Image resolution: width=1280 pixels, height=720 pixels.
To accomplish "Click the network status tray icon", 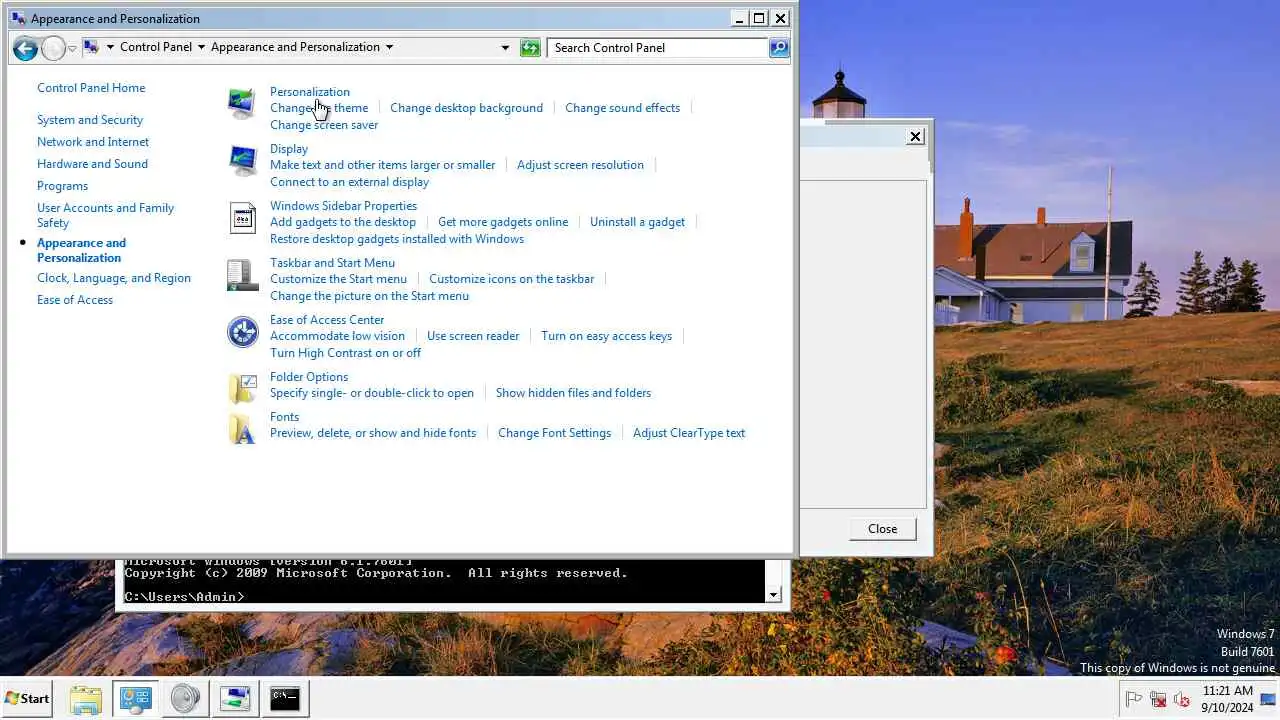I will [x=1158, y=699].
